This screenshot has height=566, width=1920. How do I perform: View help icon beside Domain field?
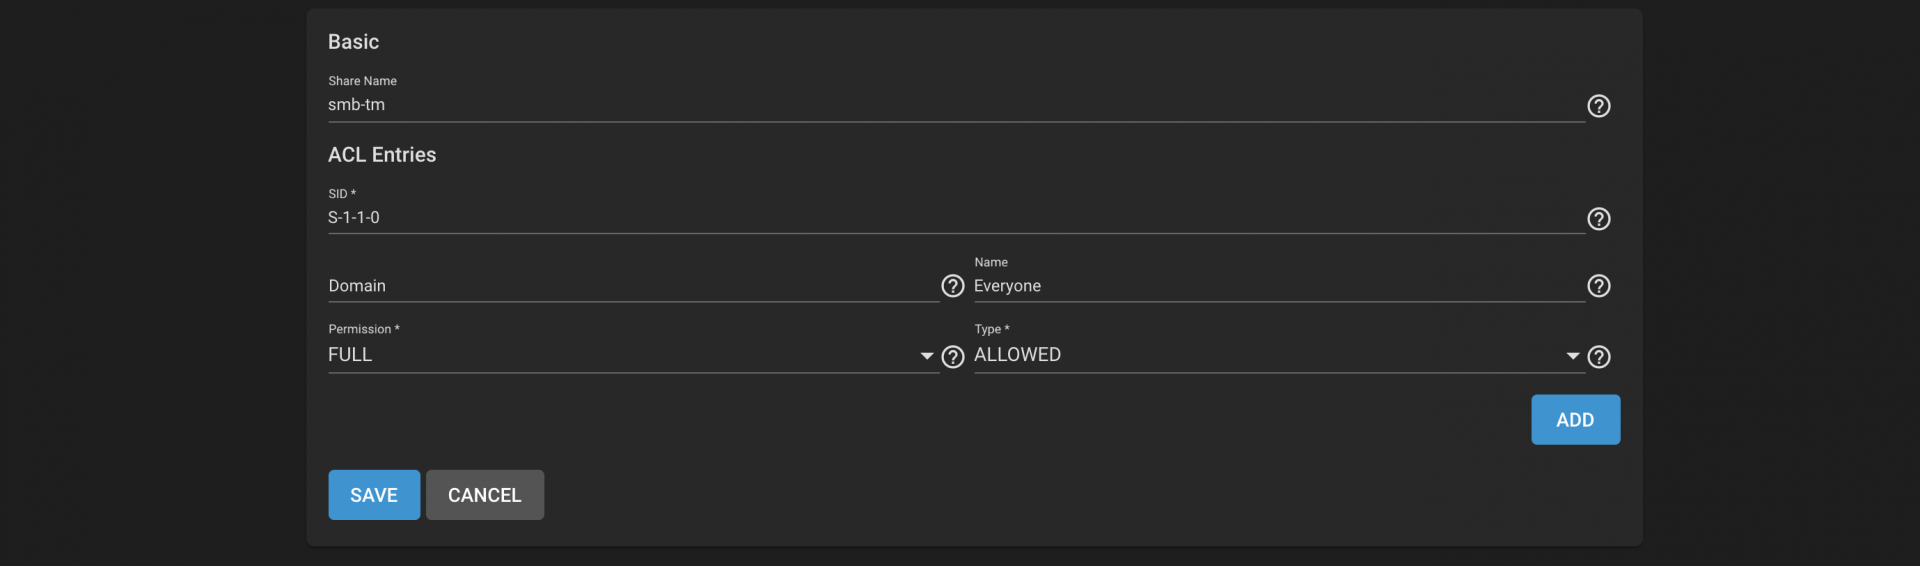point(953,286)
